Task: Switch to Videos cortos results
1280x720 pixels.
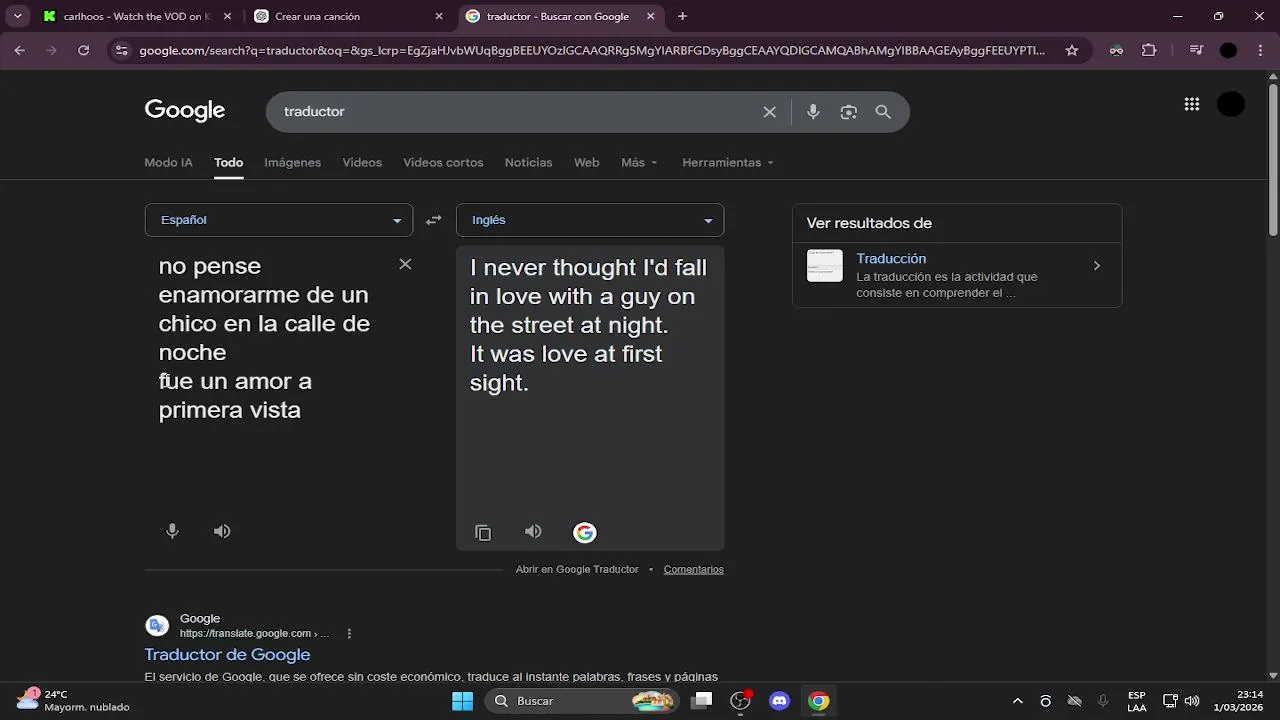Action: pyautogui.click(x=443, y=162)
